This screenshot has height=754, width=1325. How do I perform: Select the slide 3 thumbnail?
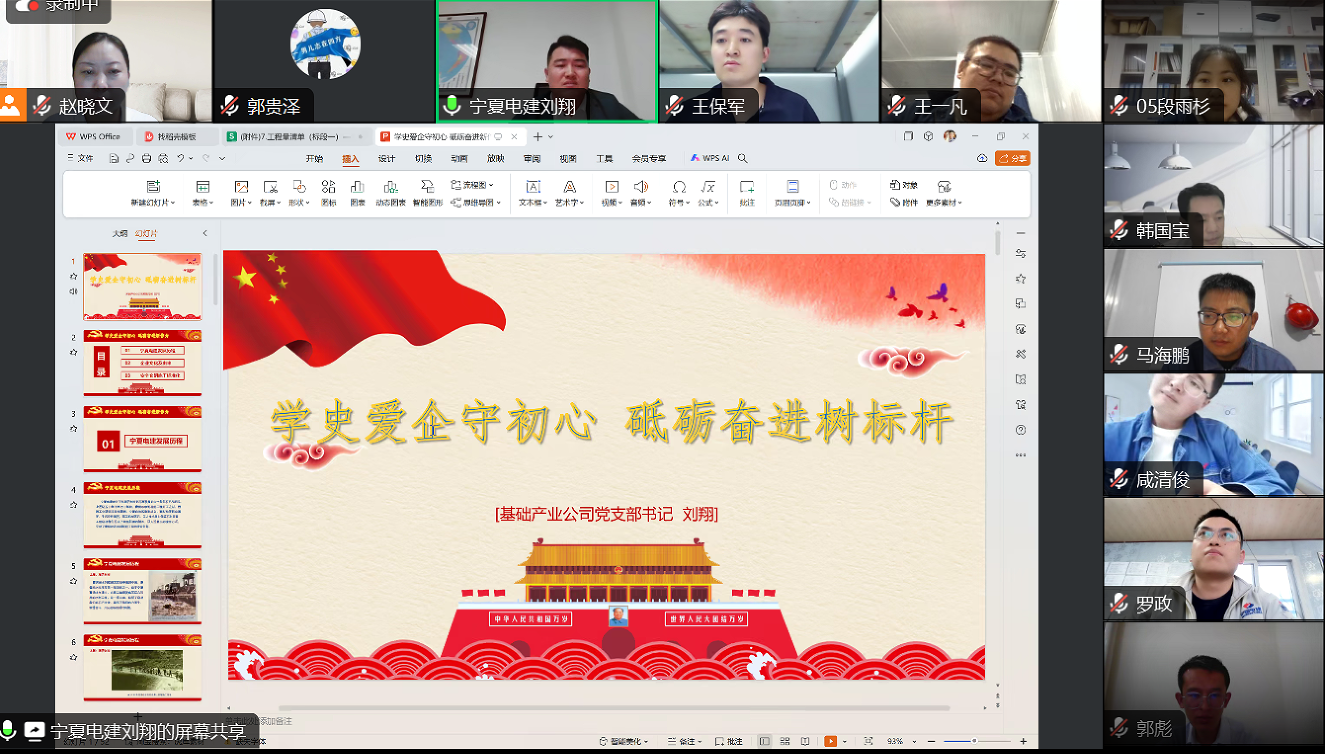pyautogui.click(x=142, y=438)
